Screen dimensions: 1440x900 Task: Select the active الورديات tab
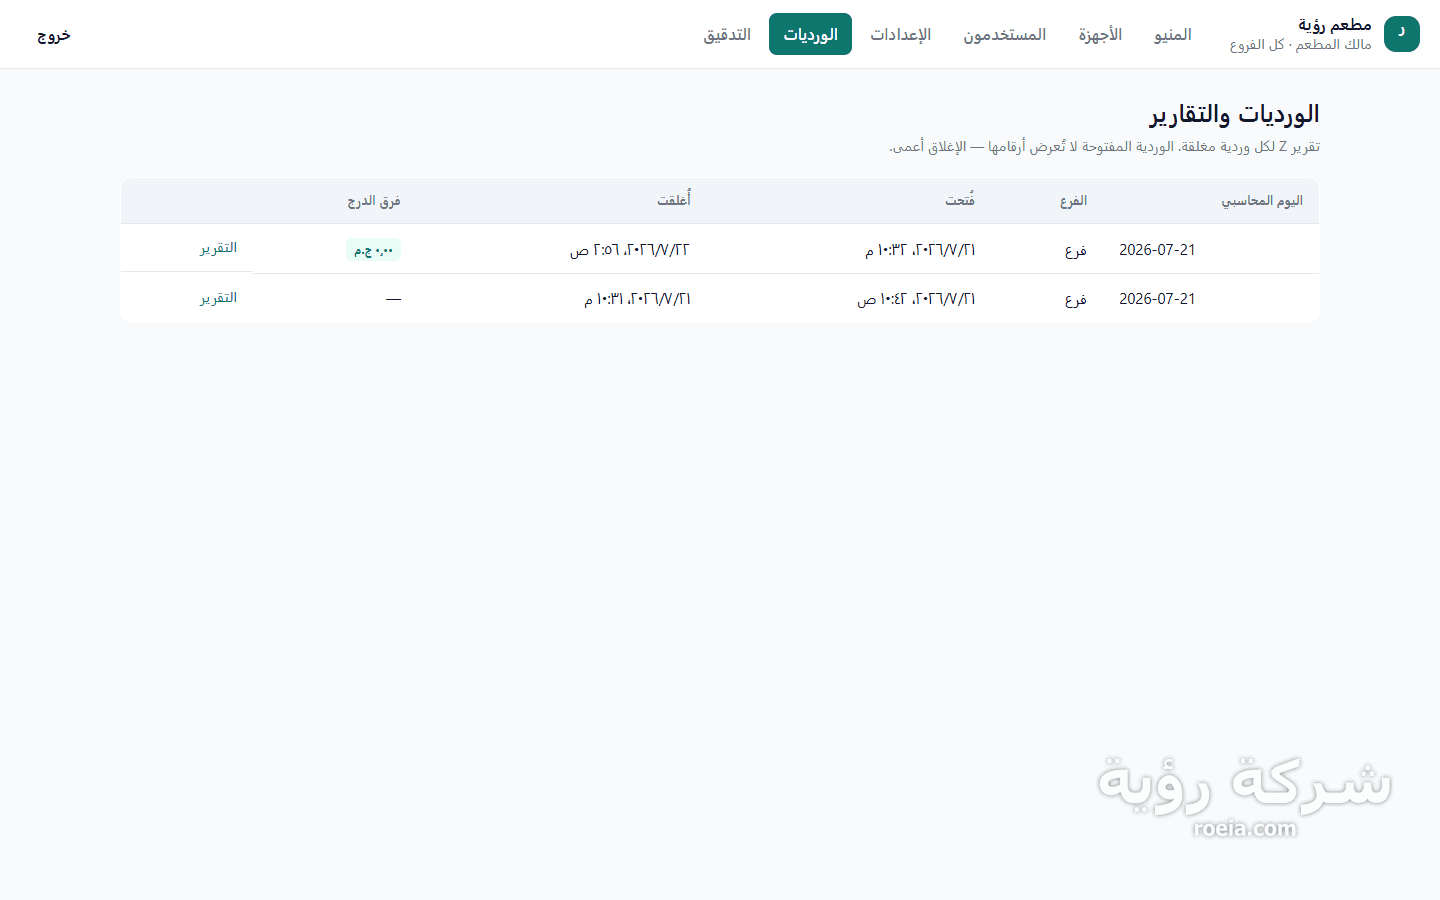coord(810,34)
